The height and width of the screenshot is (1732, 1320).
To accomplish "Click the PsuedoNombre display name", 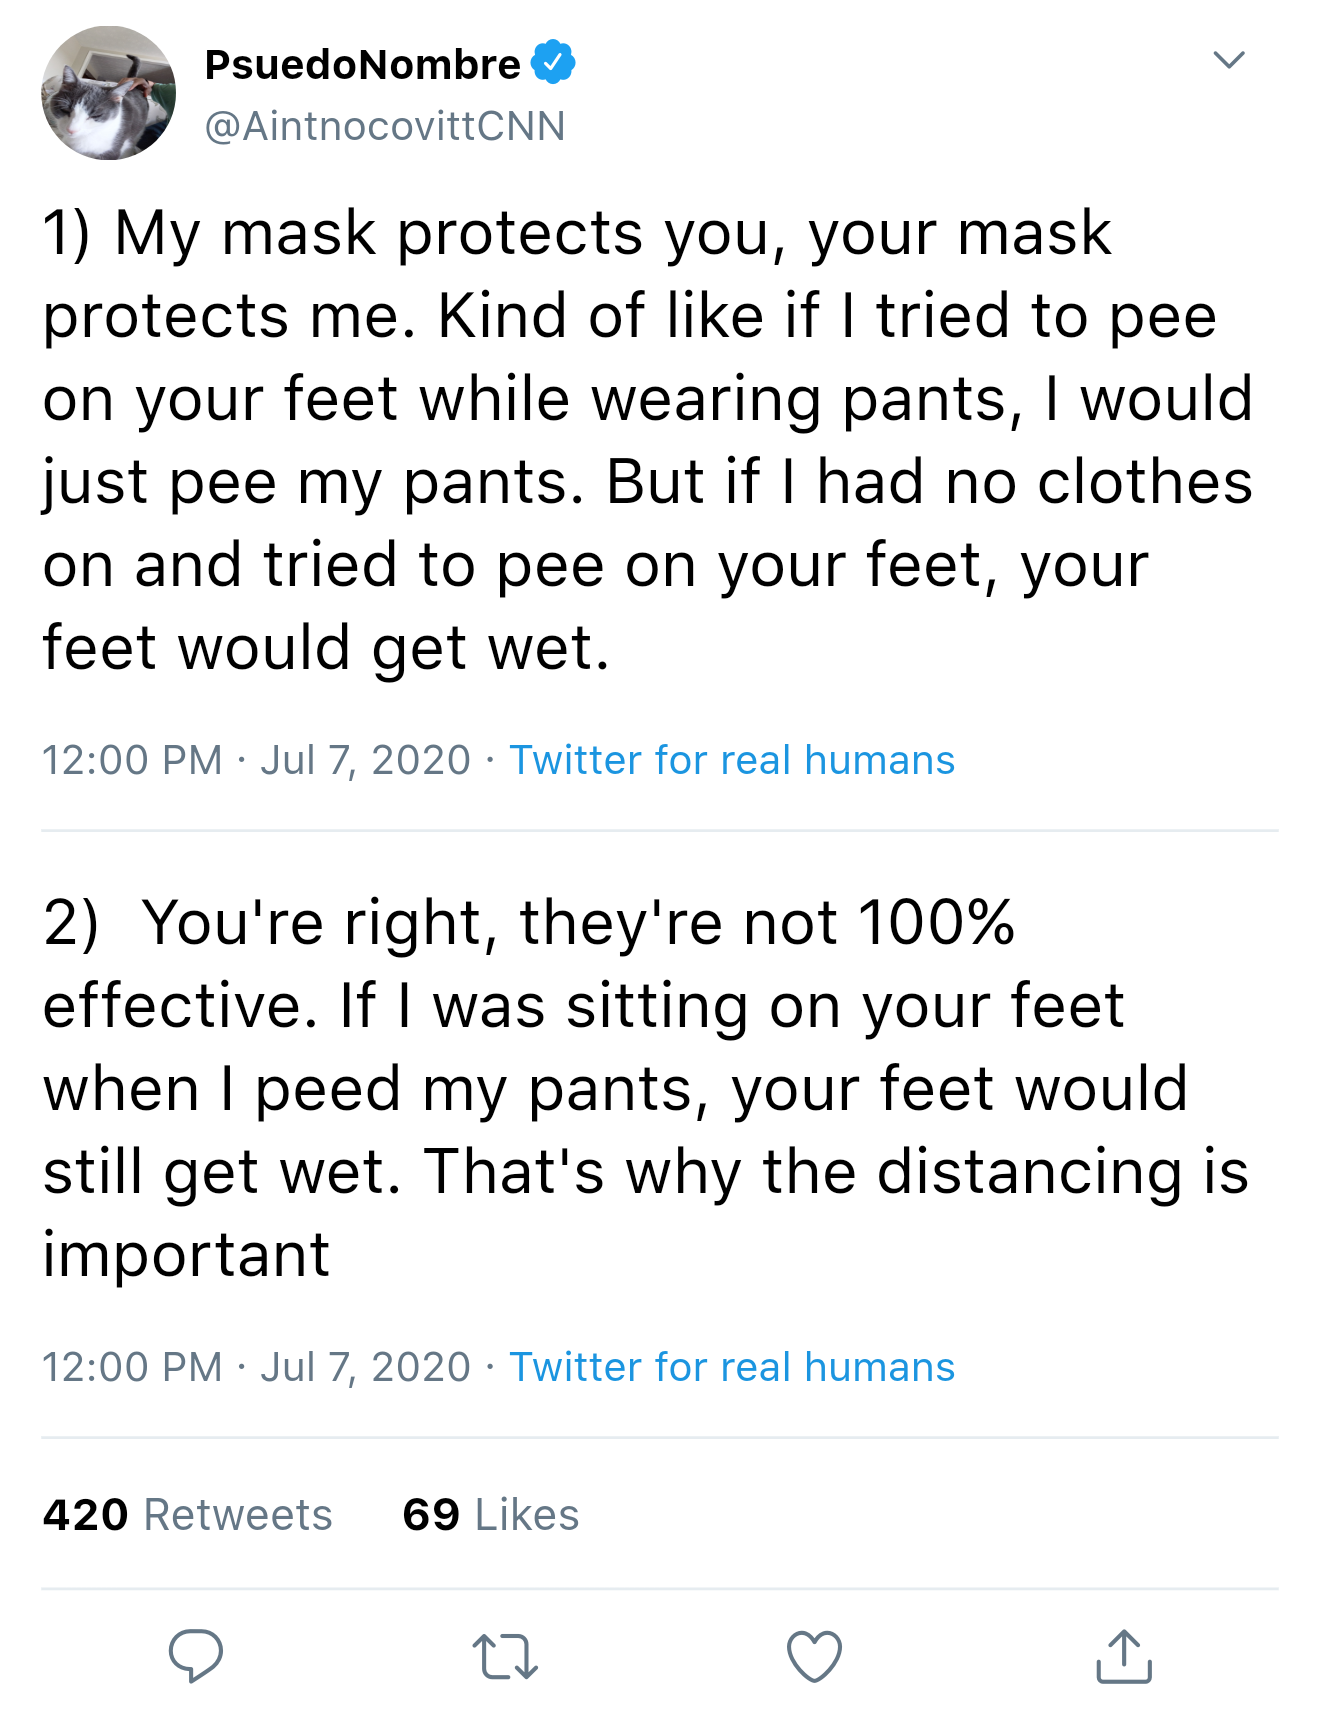I will point(362,60).
